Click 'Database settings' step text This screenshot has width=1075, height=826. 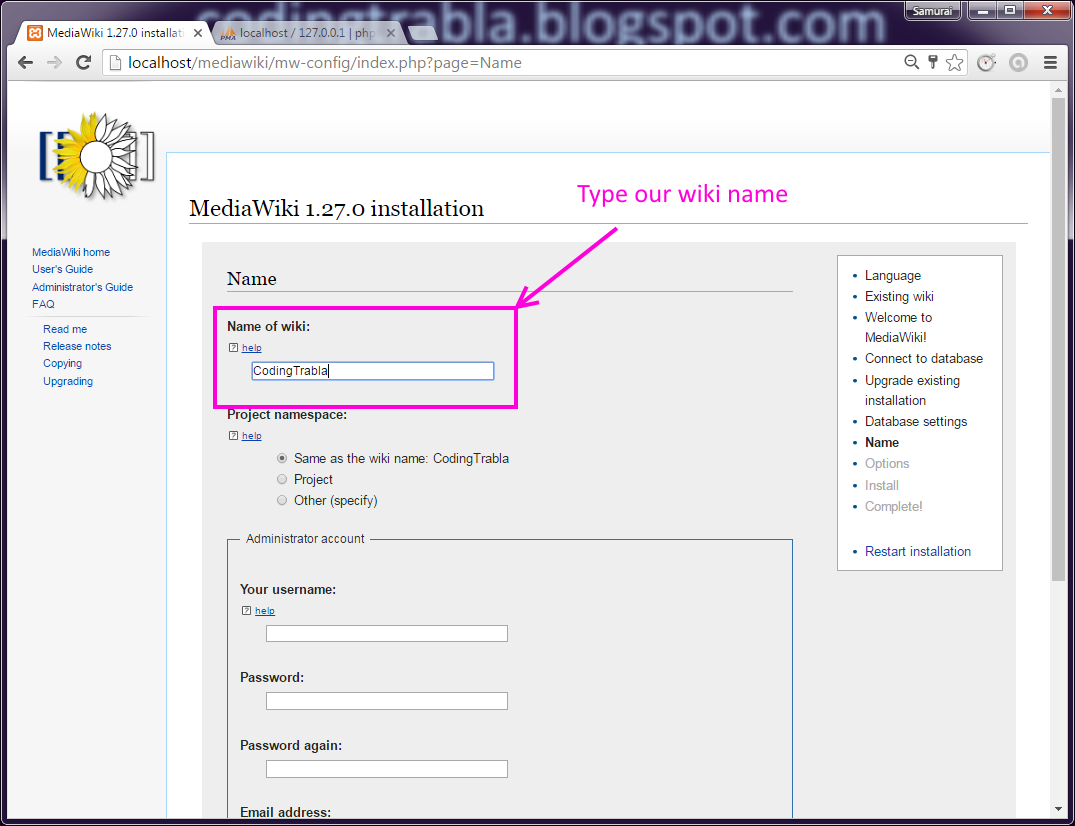(916, 422)
